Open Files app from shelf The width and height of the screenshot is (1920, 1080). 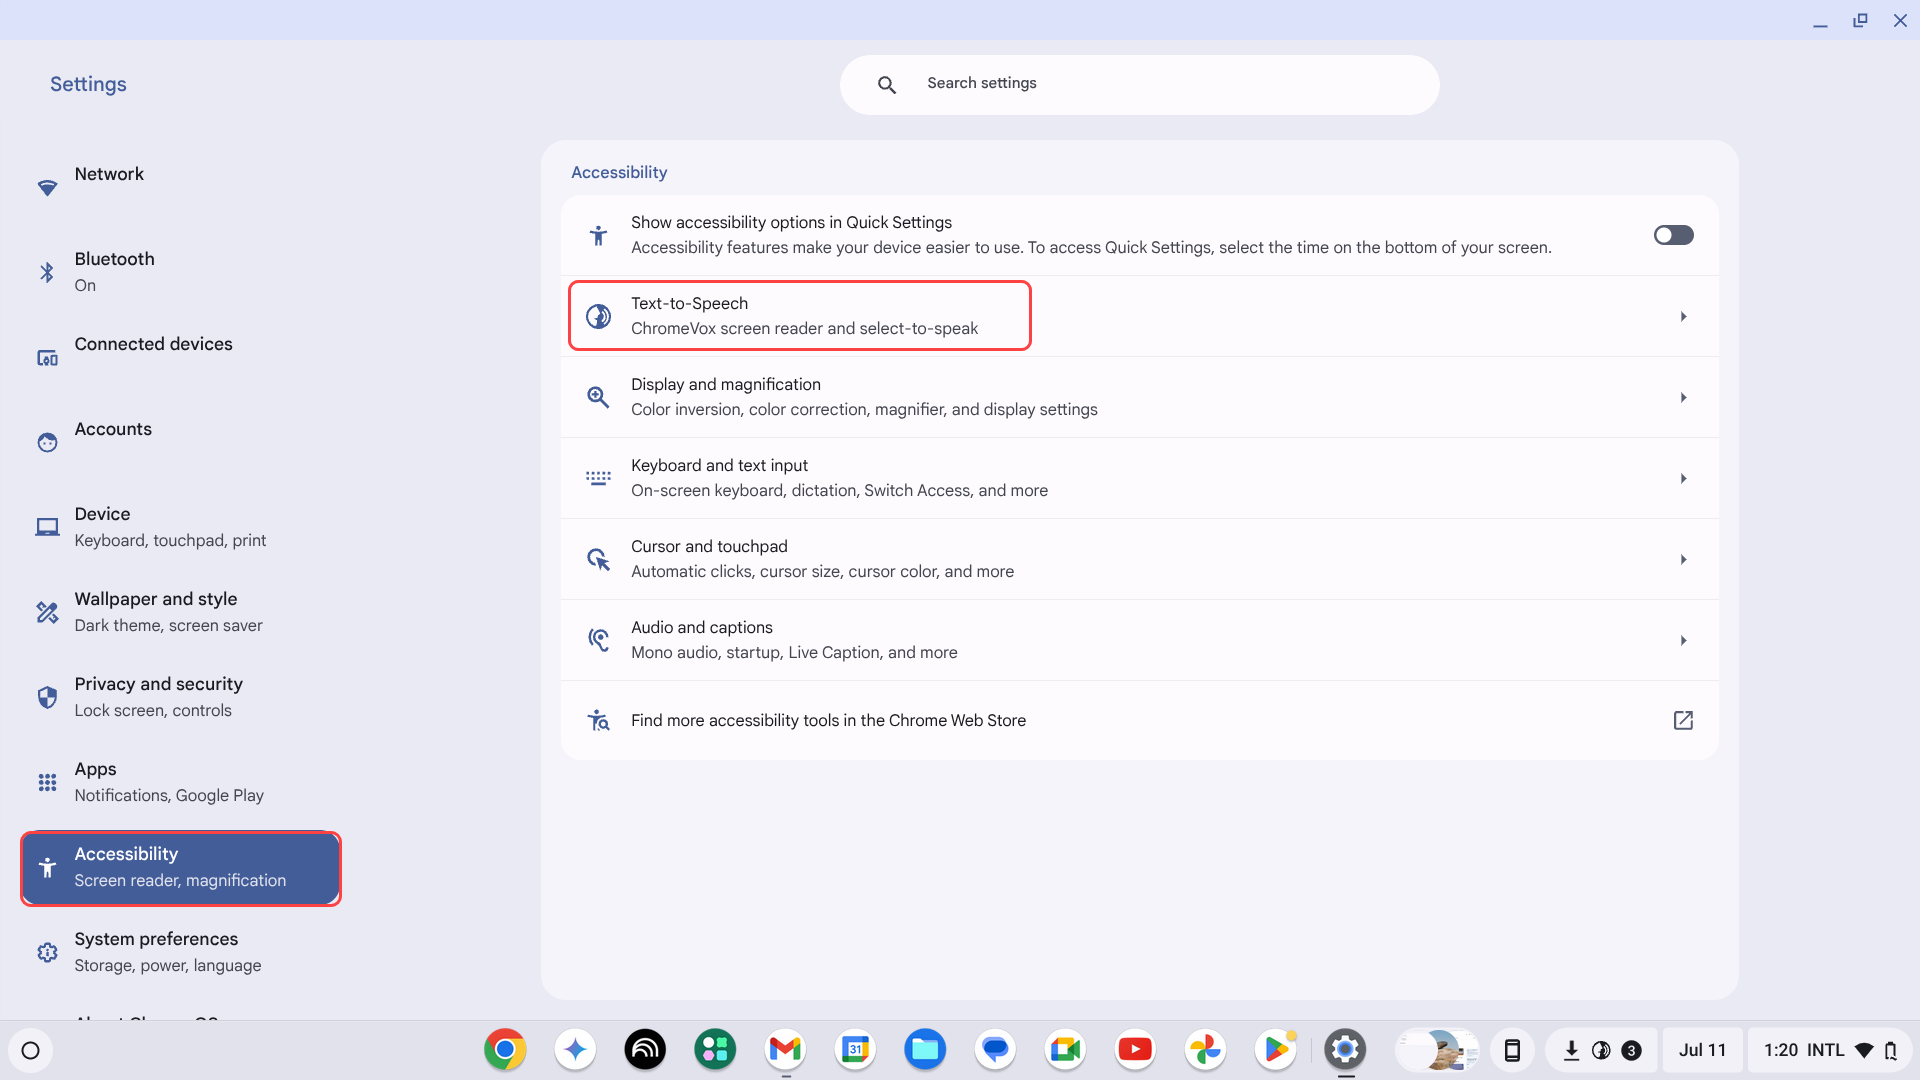pyautogui.click(x=925, y=1049)
